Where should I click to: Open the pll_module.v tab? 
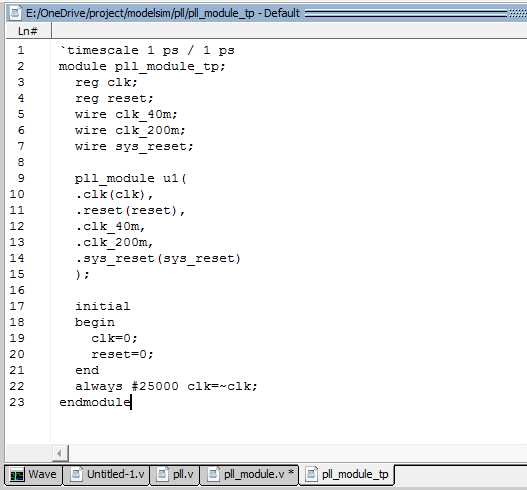pyautogui.click(x=249, y=475)
